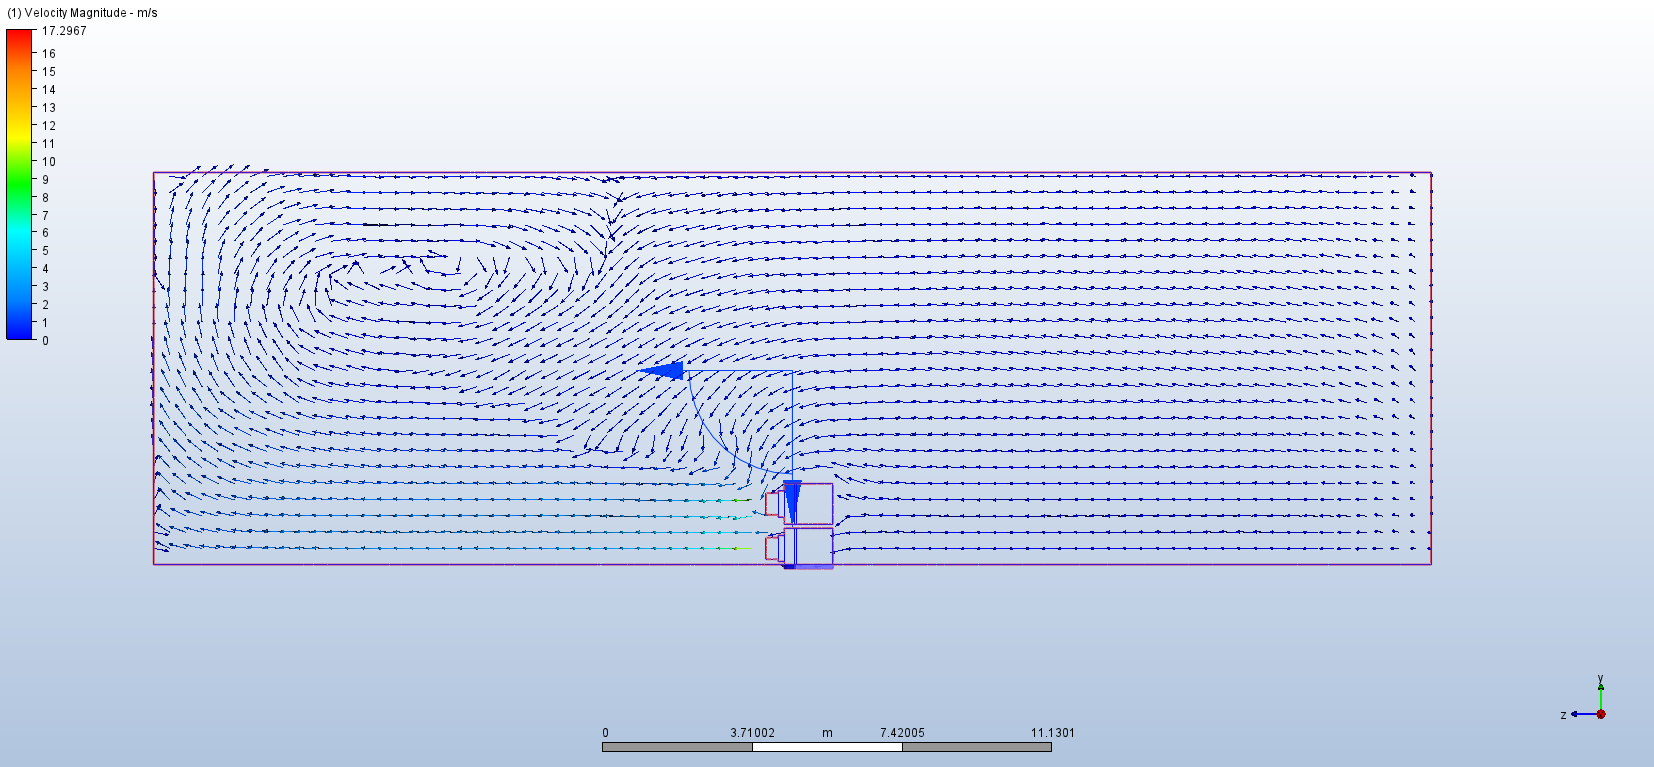This screenshot has height=767, width=1654.
Task: Pick the red region of the color legend
Action: (20, 40)
